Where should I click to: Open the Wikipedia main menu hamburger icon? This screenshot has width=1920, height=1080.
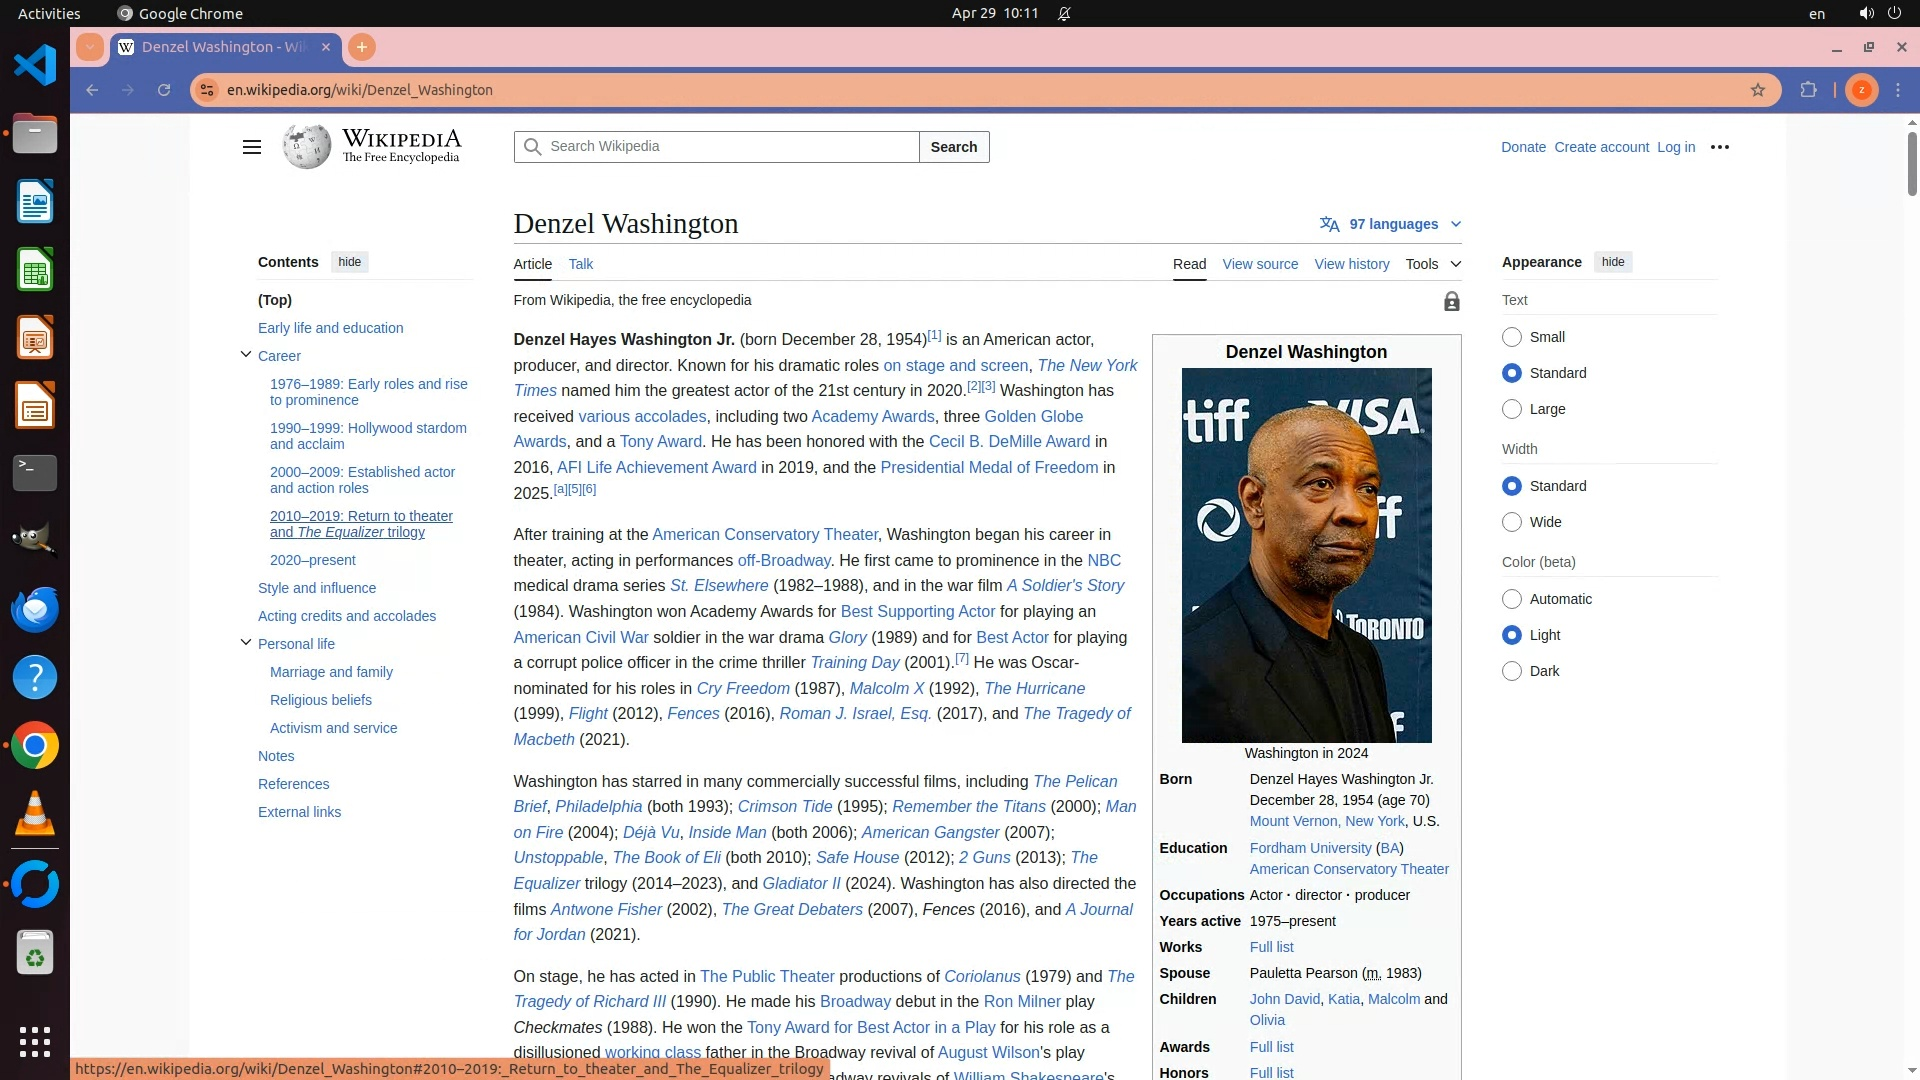[x=251, y=147]
